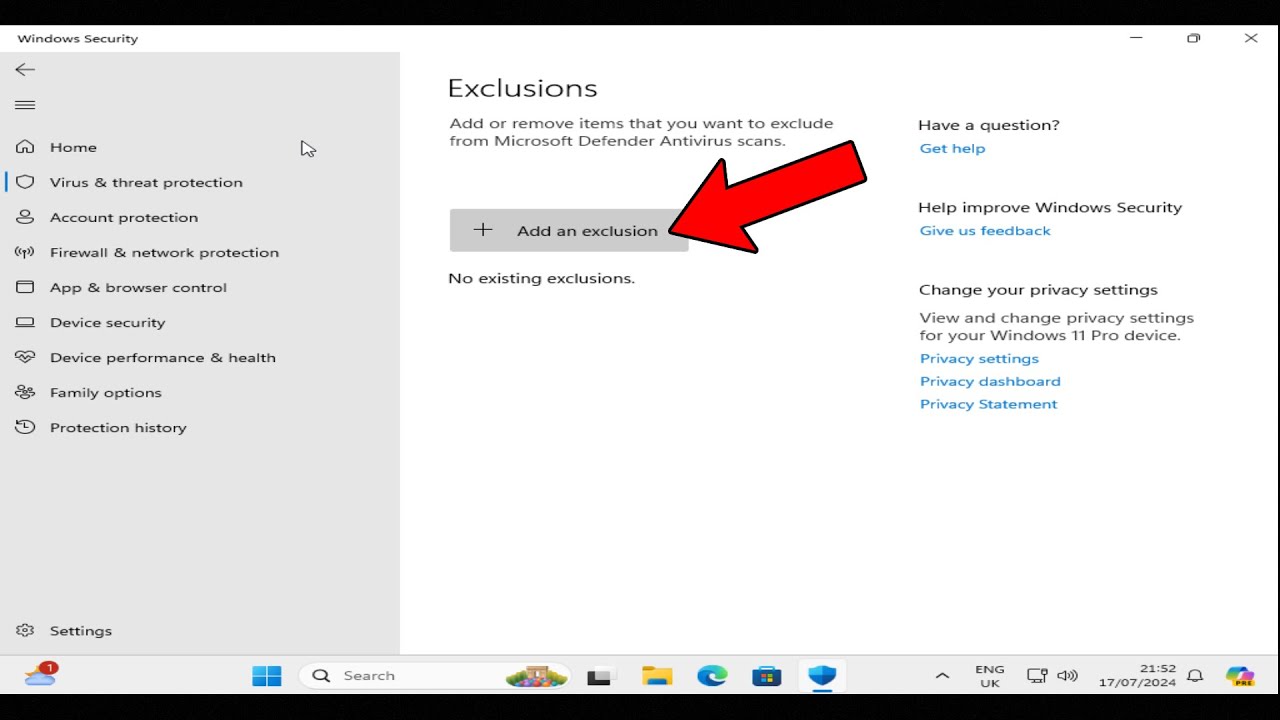The width and height of the screenshot is (1280, 720).
Task: Click the Windows Security taskbar icon
Action: pos(822,676)
